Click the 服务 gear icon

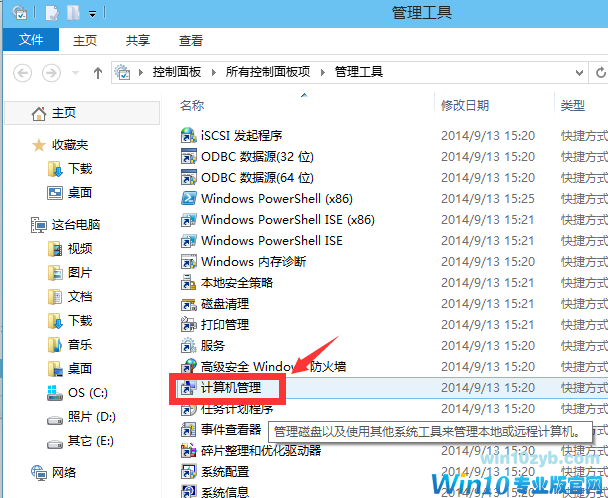tap(188, 345)
